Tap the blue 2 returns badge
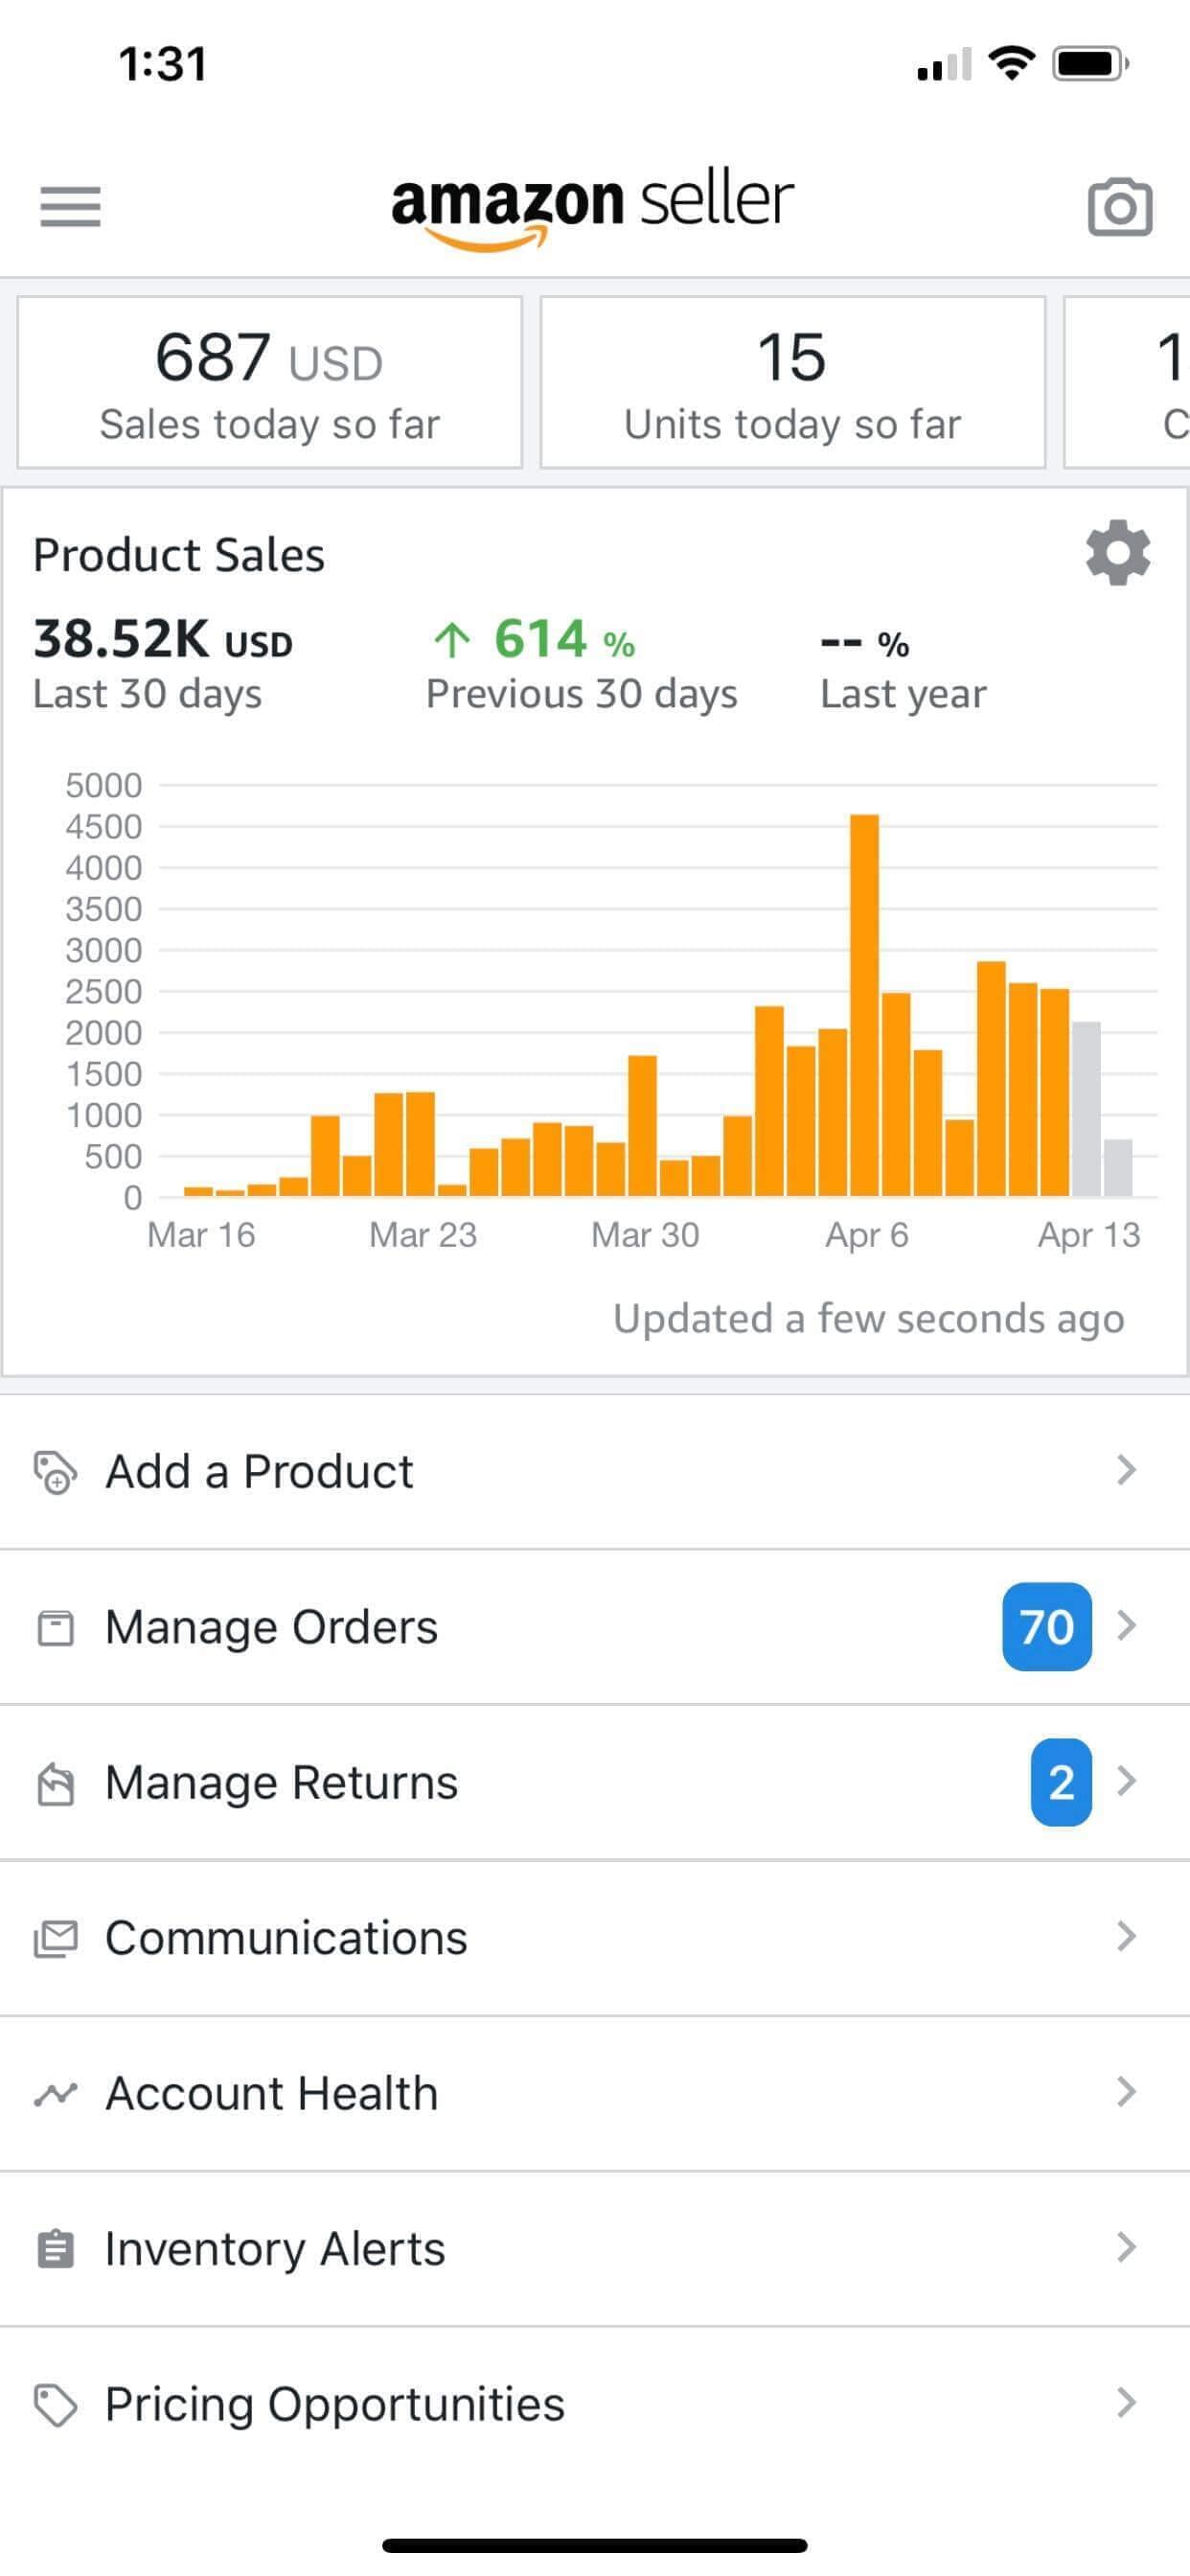The image size is (1190, 2576). pos(1060,1782)
